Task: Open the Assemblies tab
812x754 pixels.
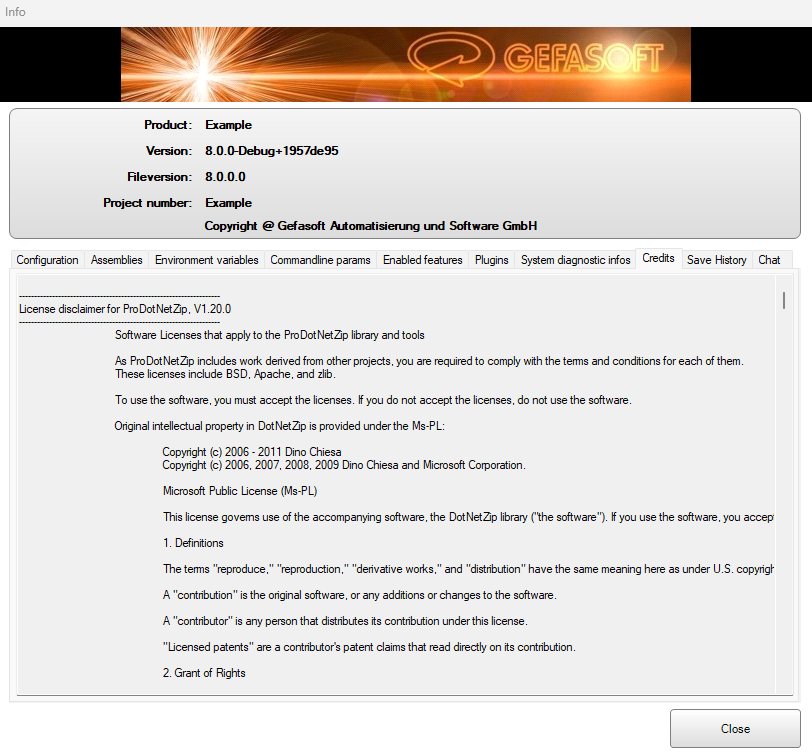Action: 117,260
